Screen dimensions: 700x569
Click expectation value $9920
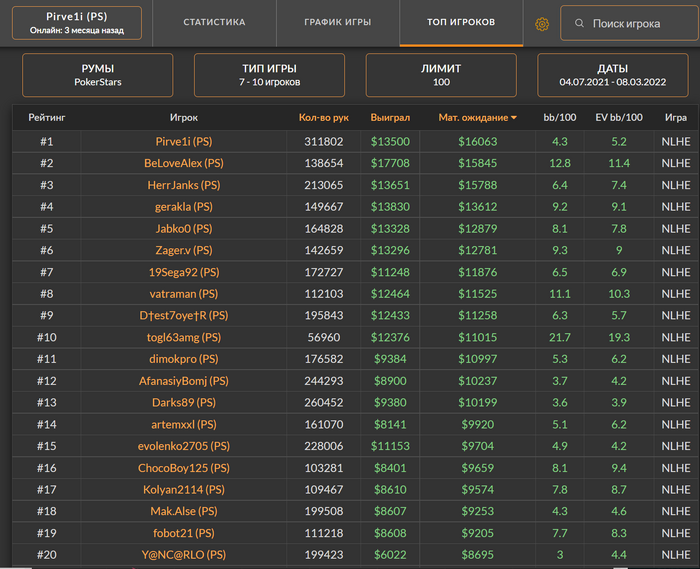click(x=477, y=424)
